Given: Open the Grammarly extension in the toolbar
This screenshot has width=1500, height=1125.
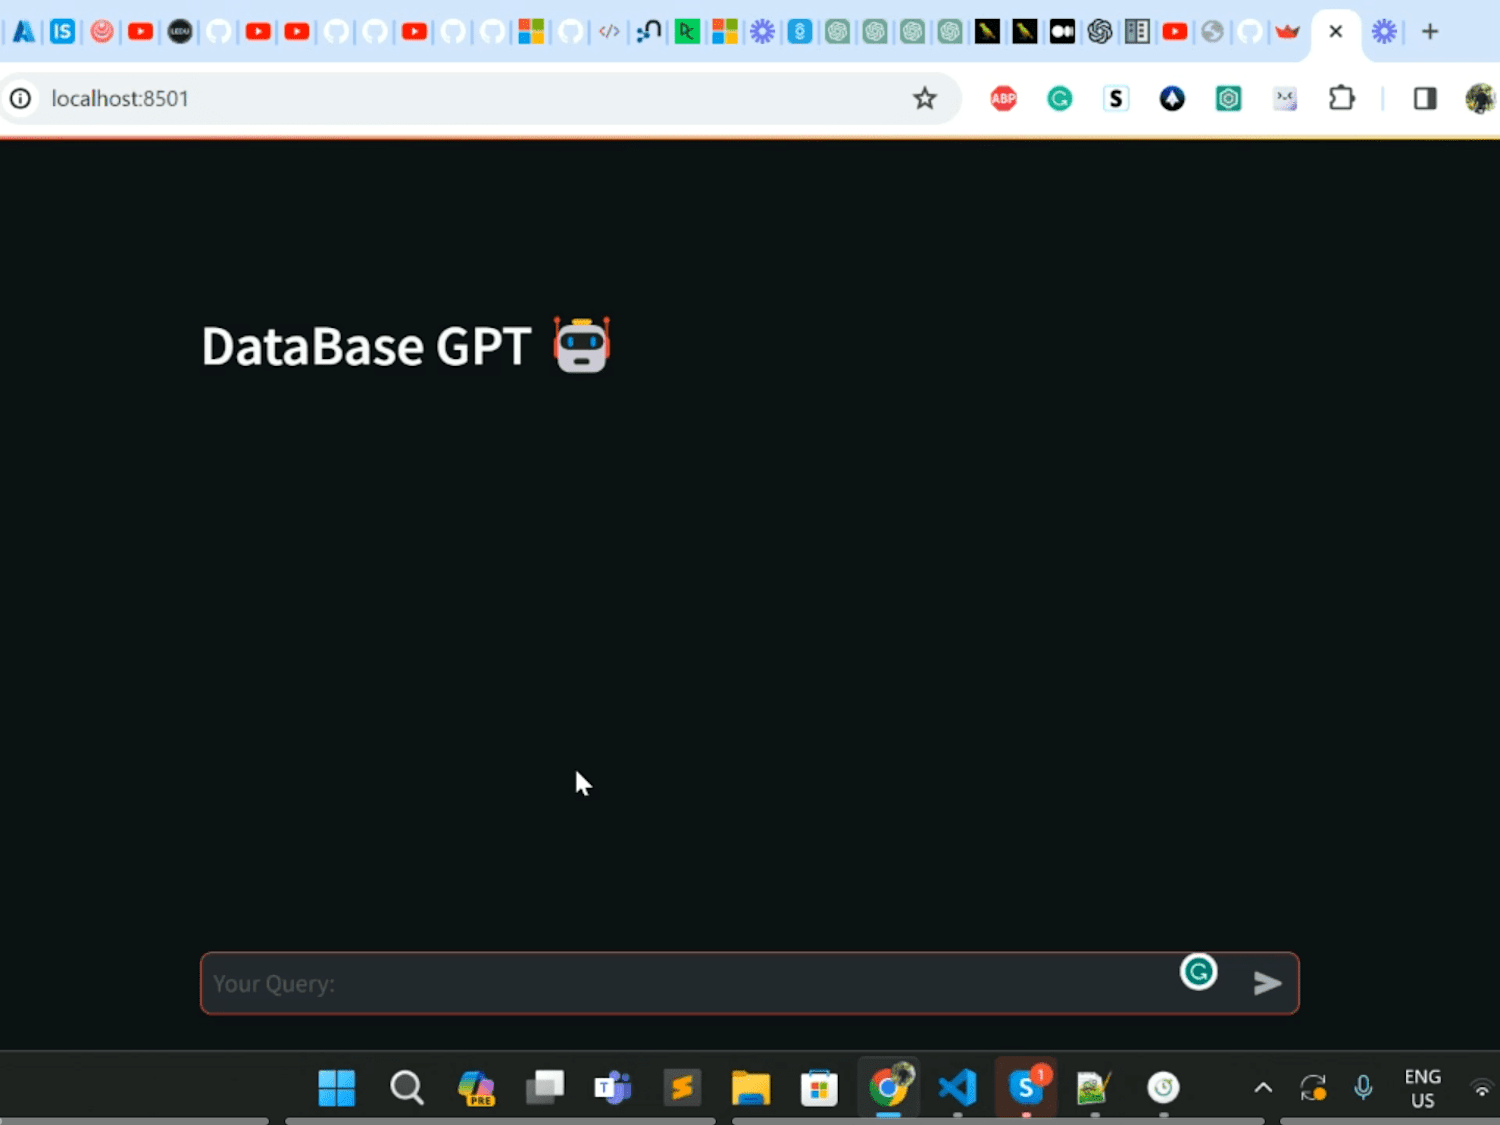Looking at the screenshot, I should (x=1059, y=98).
